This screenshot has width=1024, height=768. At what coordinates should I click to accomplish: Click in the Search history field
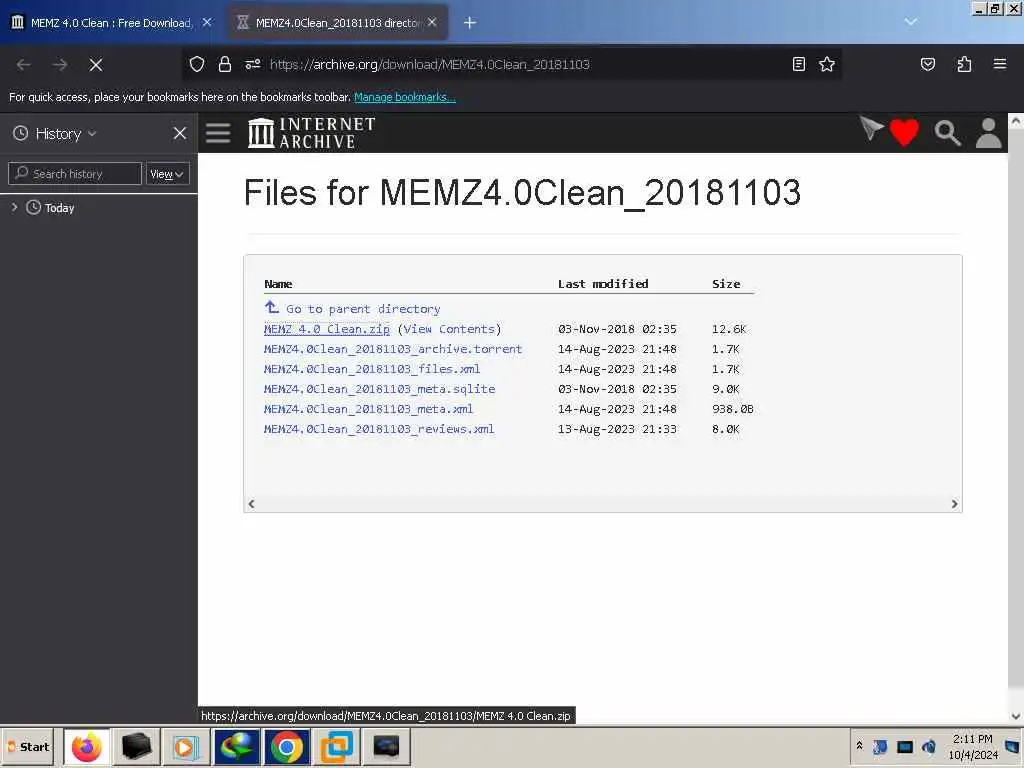click(75, 174)
